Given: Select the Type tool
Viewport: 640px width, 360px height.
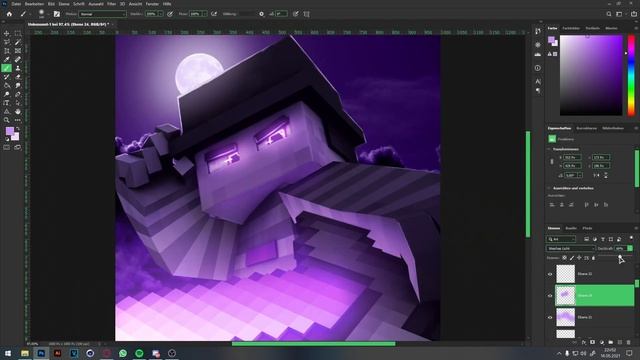Looking at the screenshot, I should (x=7, y=103).
